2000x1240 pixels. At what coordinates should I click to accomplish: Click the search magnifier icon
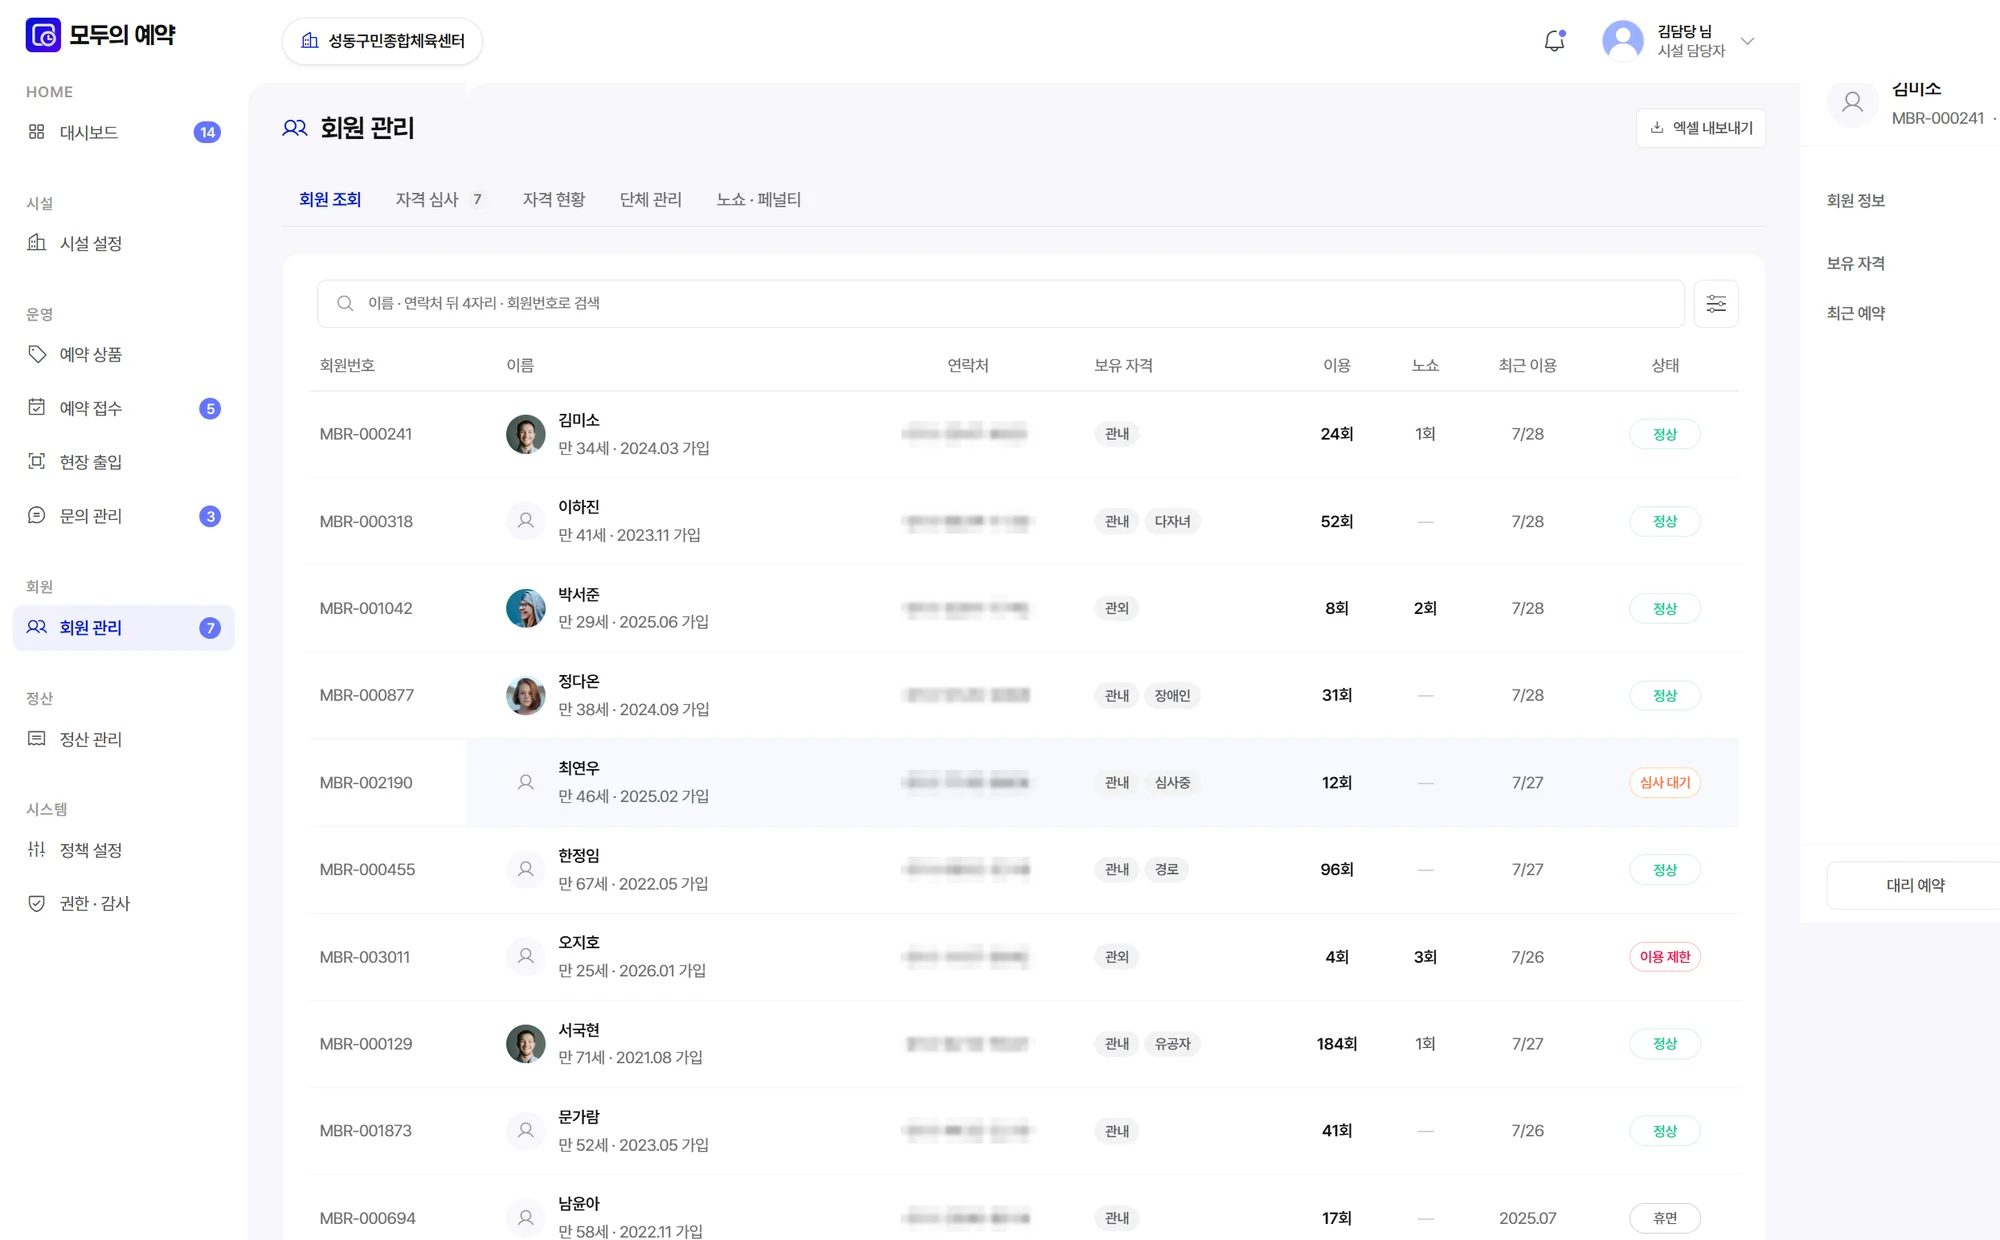[345, 303]
